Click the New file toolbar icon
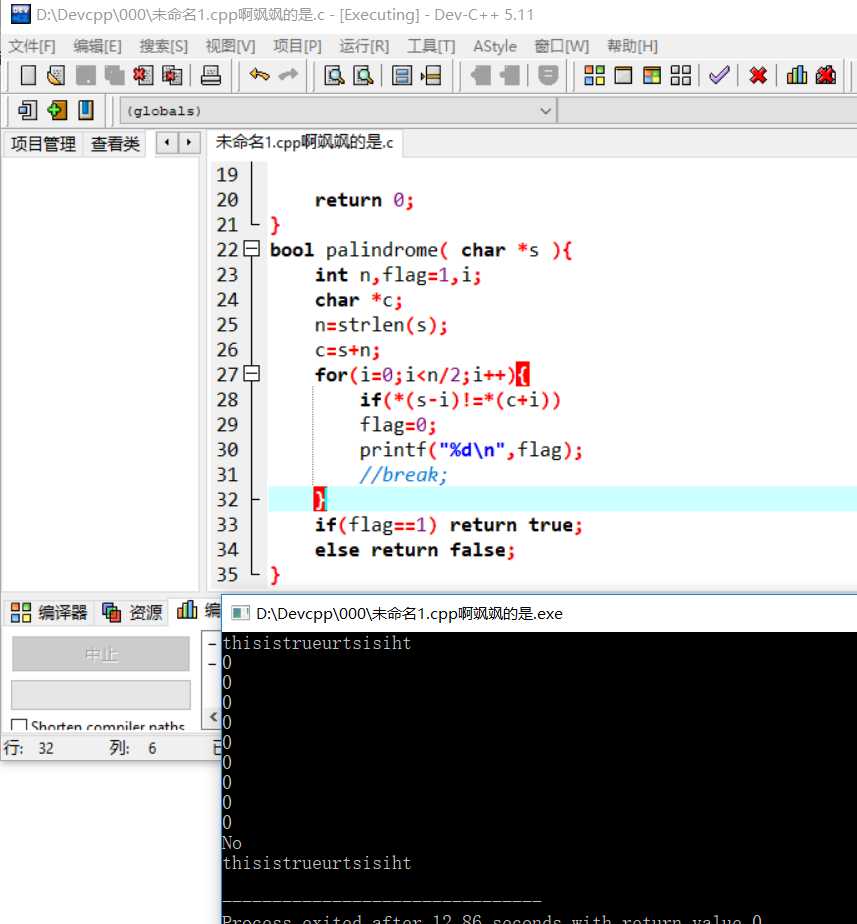The width and height of the screenshot is (857, 924). click(28, 75)
